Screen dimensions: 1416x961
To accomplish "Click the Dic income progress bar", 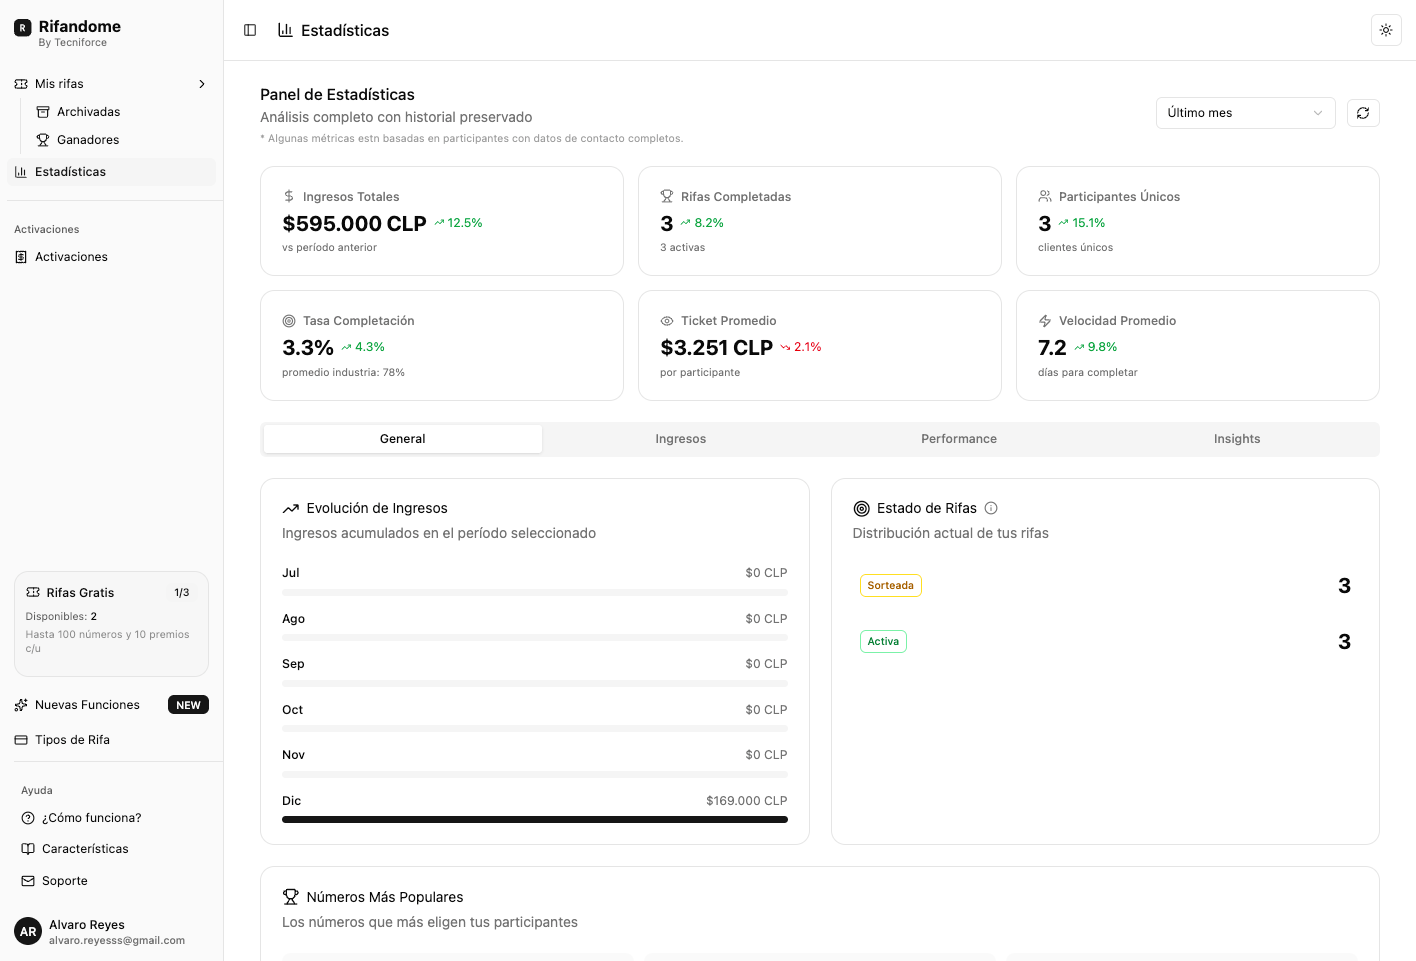I will tap(534, 820).
